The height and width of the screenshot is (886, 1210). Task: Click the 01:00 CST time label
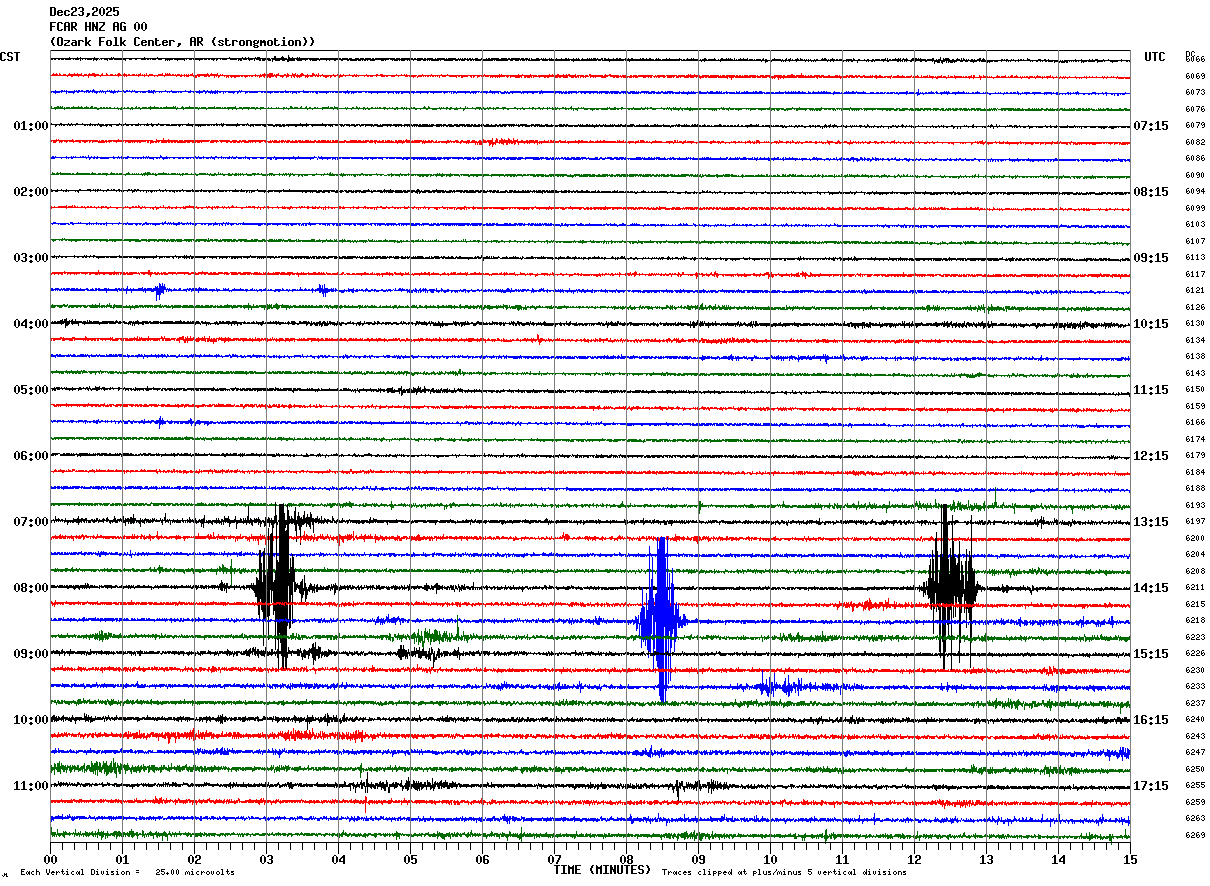click(31, 126)
